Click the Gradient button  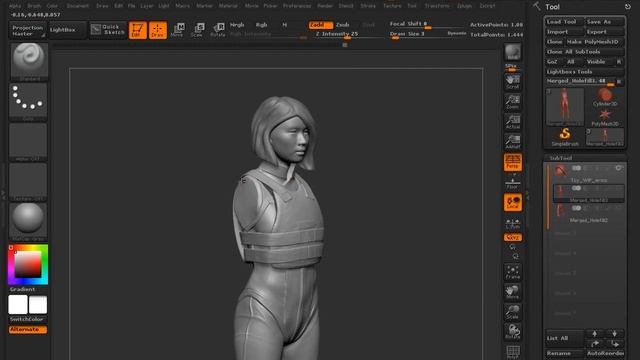pyautogui.click(x=22, y=289)
